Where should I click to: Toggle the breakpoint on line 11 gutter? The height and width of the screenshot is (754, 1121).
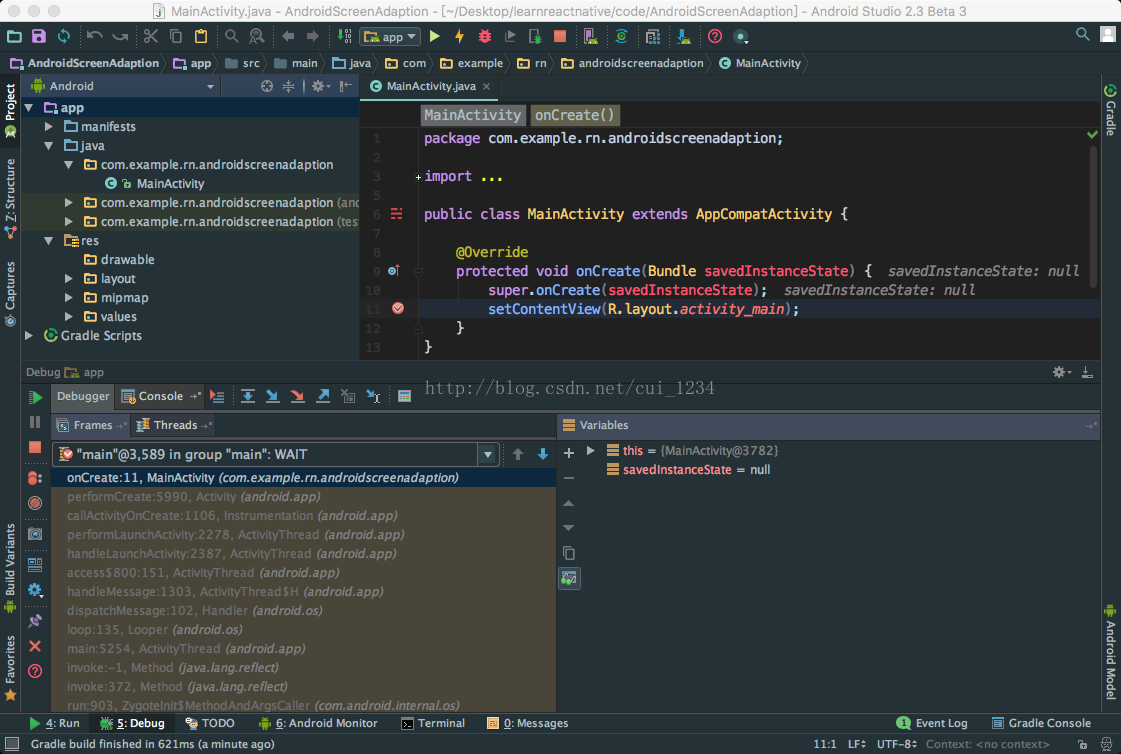[398, 308]
